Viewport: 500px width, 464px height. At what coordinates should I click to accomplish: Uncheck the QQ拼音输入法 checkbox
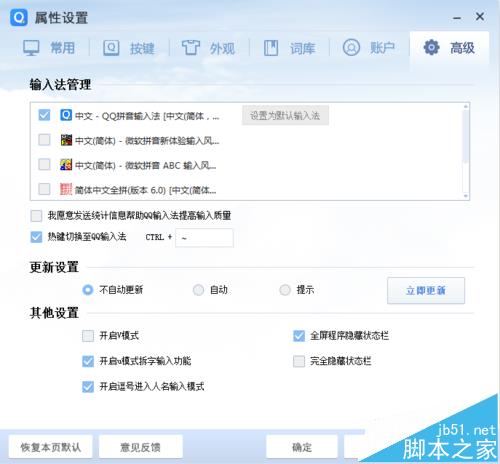point(44,115)
